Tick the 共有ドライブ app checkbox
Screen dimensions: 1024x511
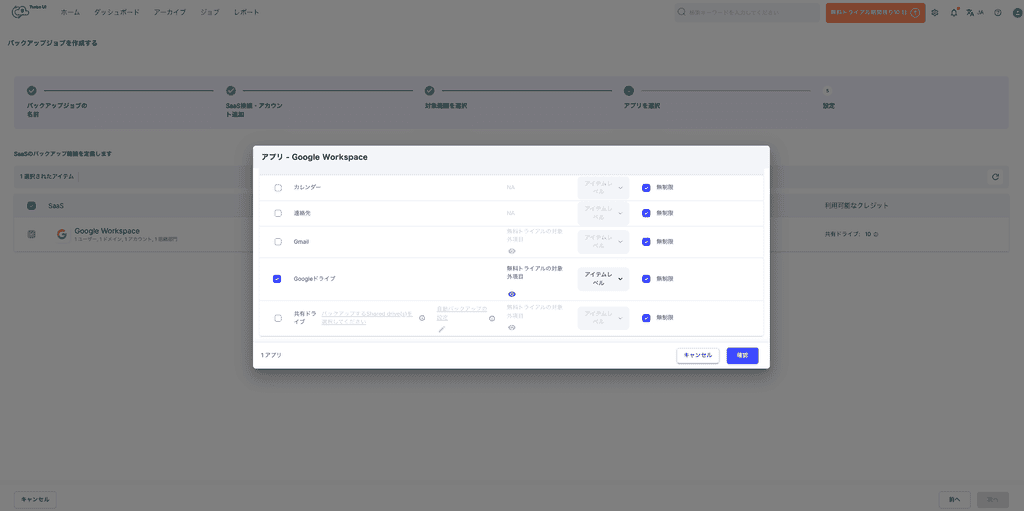pyautogui.click(x=278, y=318)
